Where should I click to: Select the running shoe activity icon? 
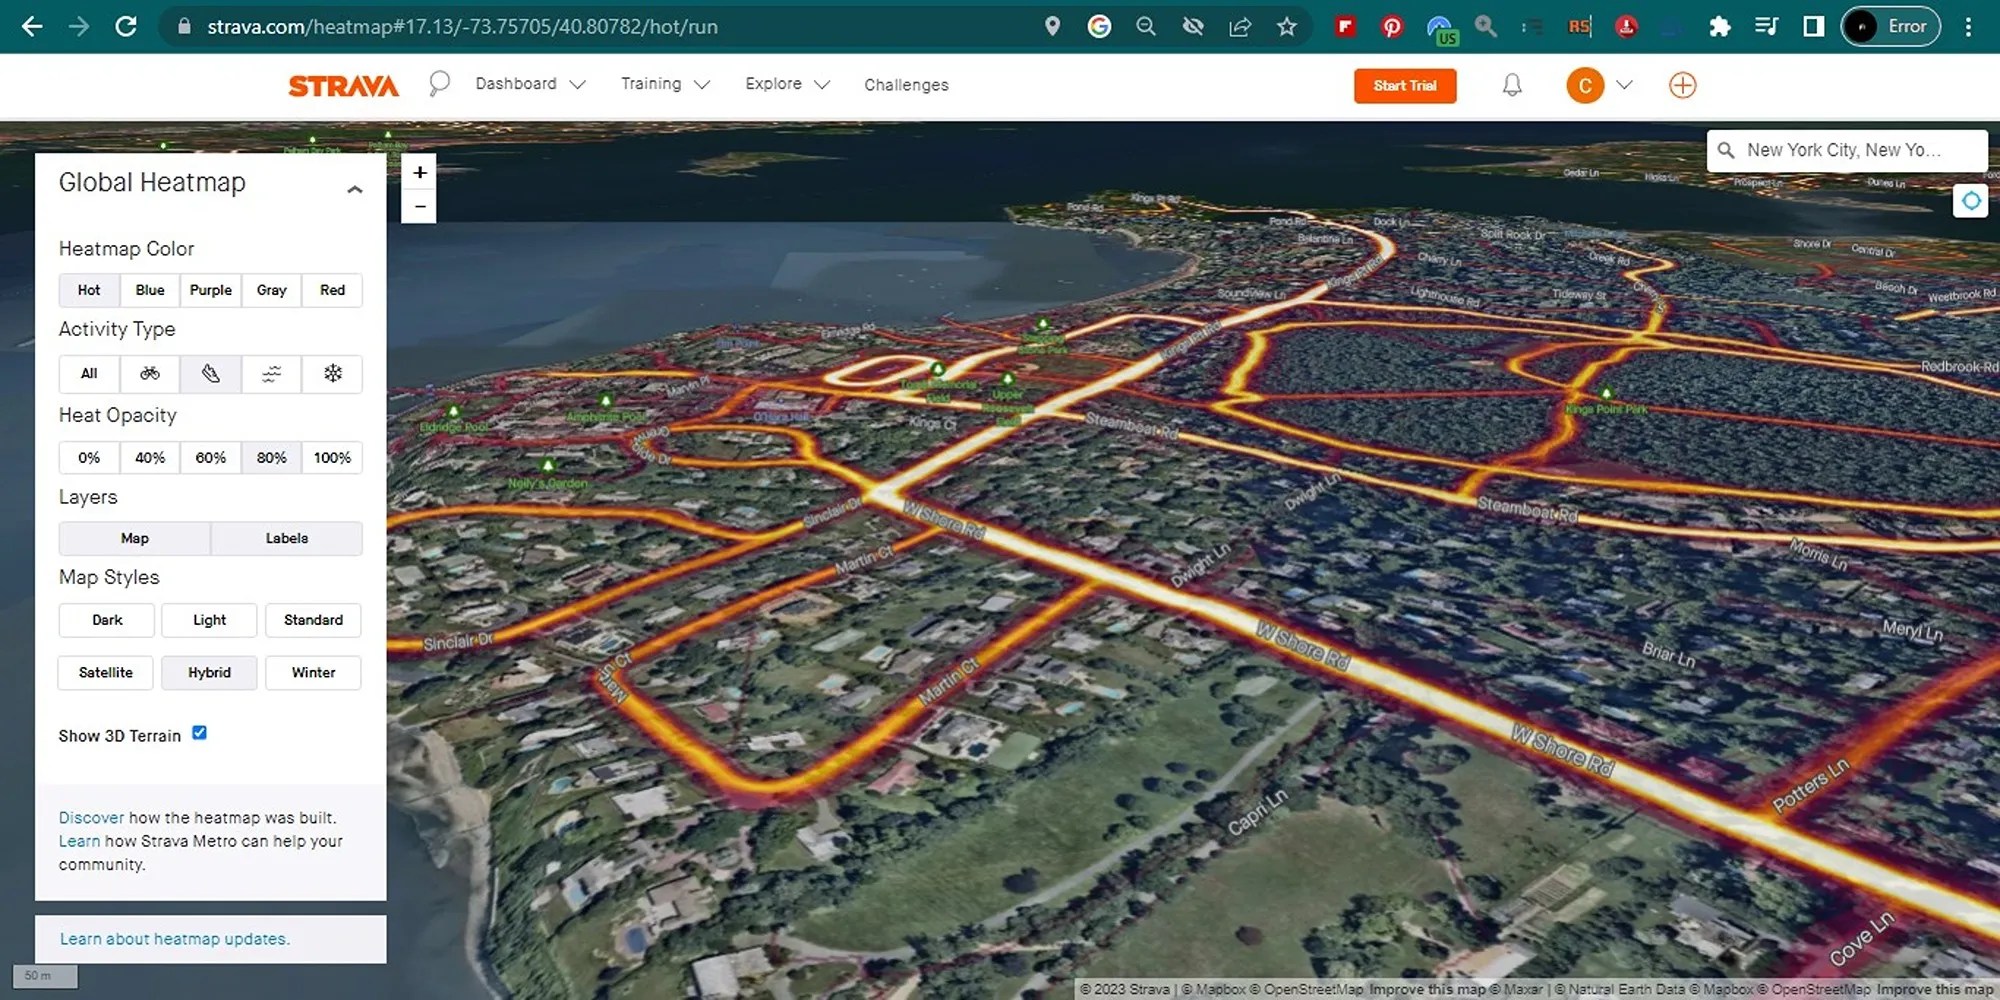click(x=210, y=374)
